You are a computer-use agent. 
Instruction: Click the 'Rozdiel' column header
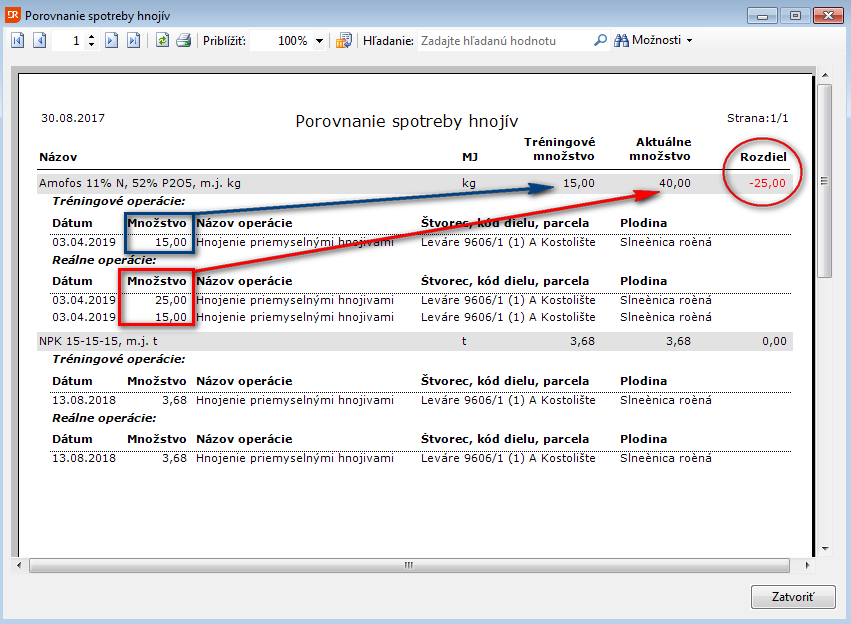[763, 157]
